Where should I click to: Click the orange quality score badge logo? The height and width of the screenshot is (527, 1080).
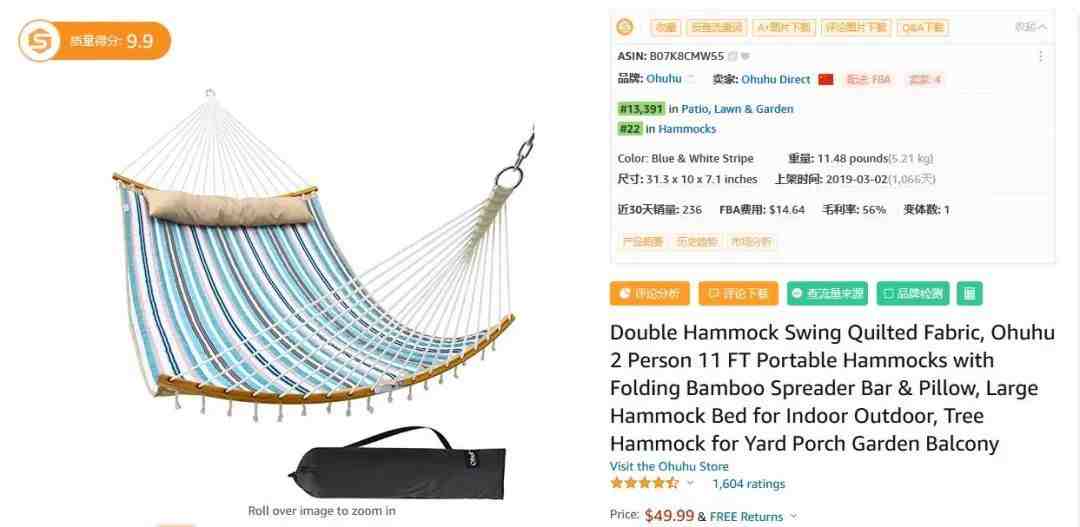(x=39, y=41)
